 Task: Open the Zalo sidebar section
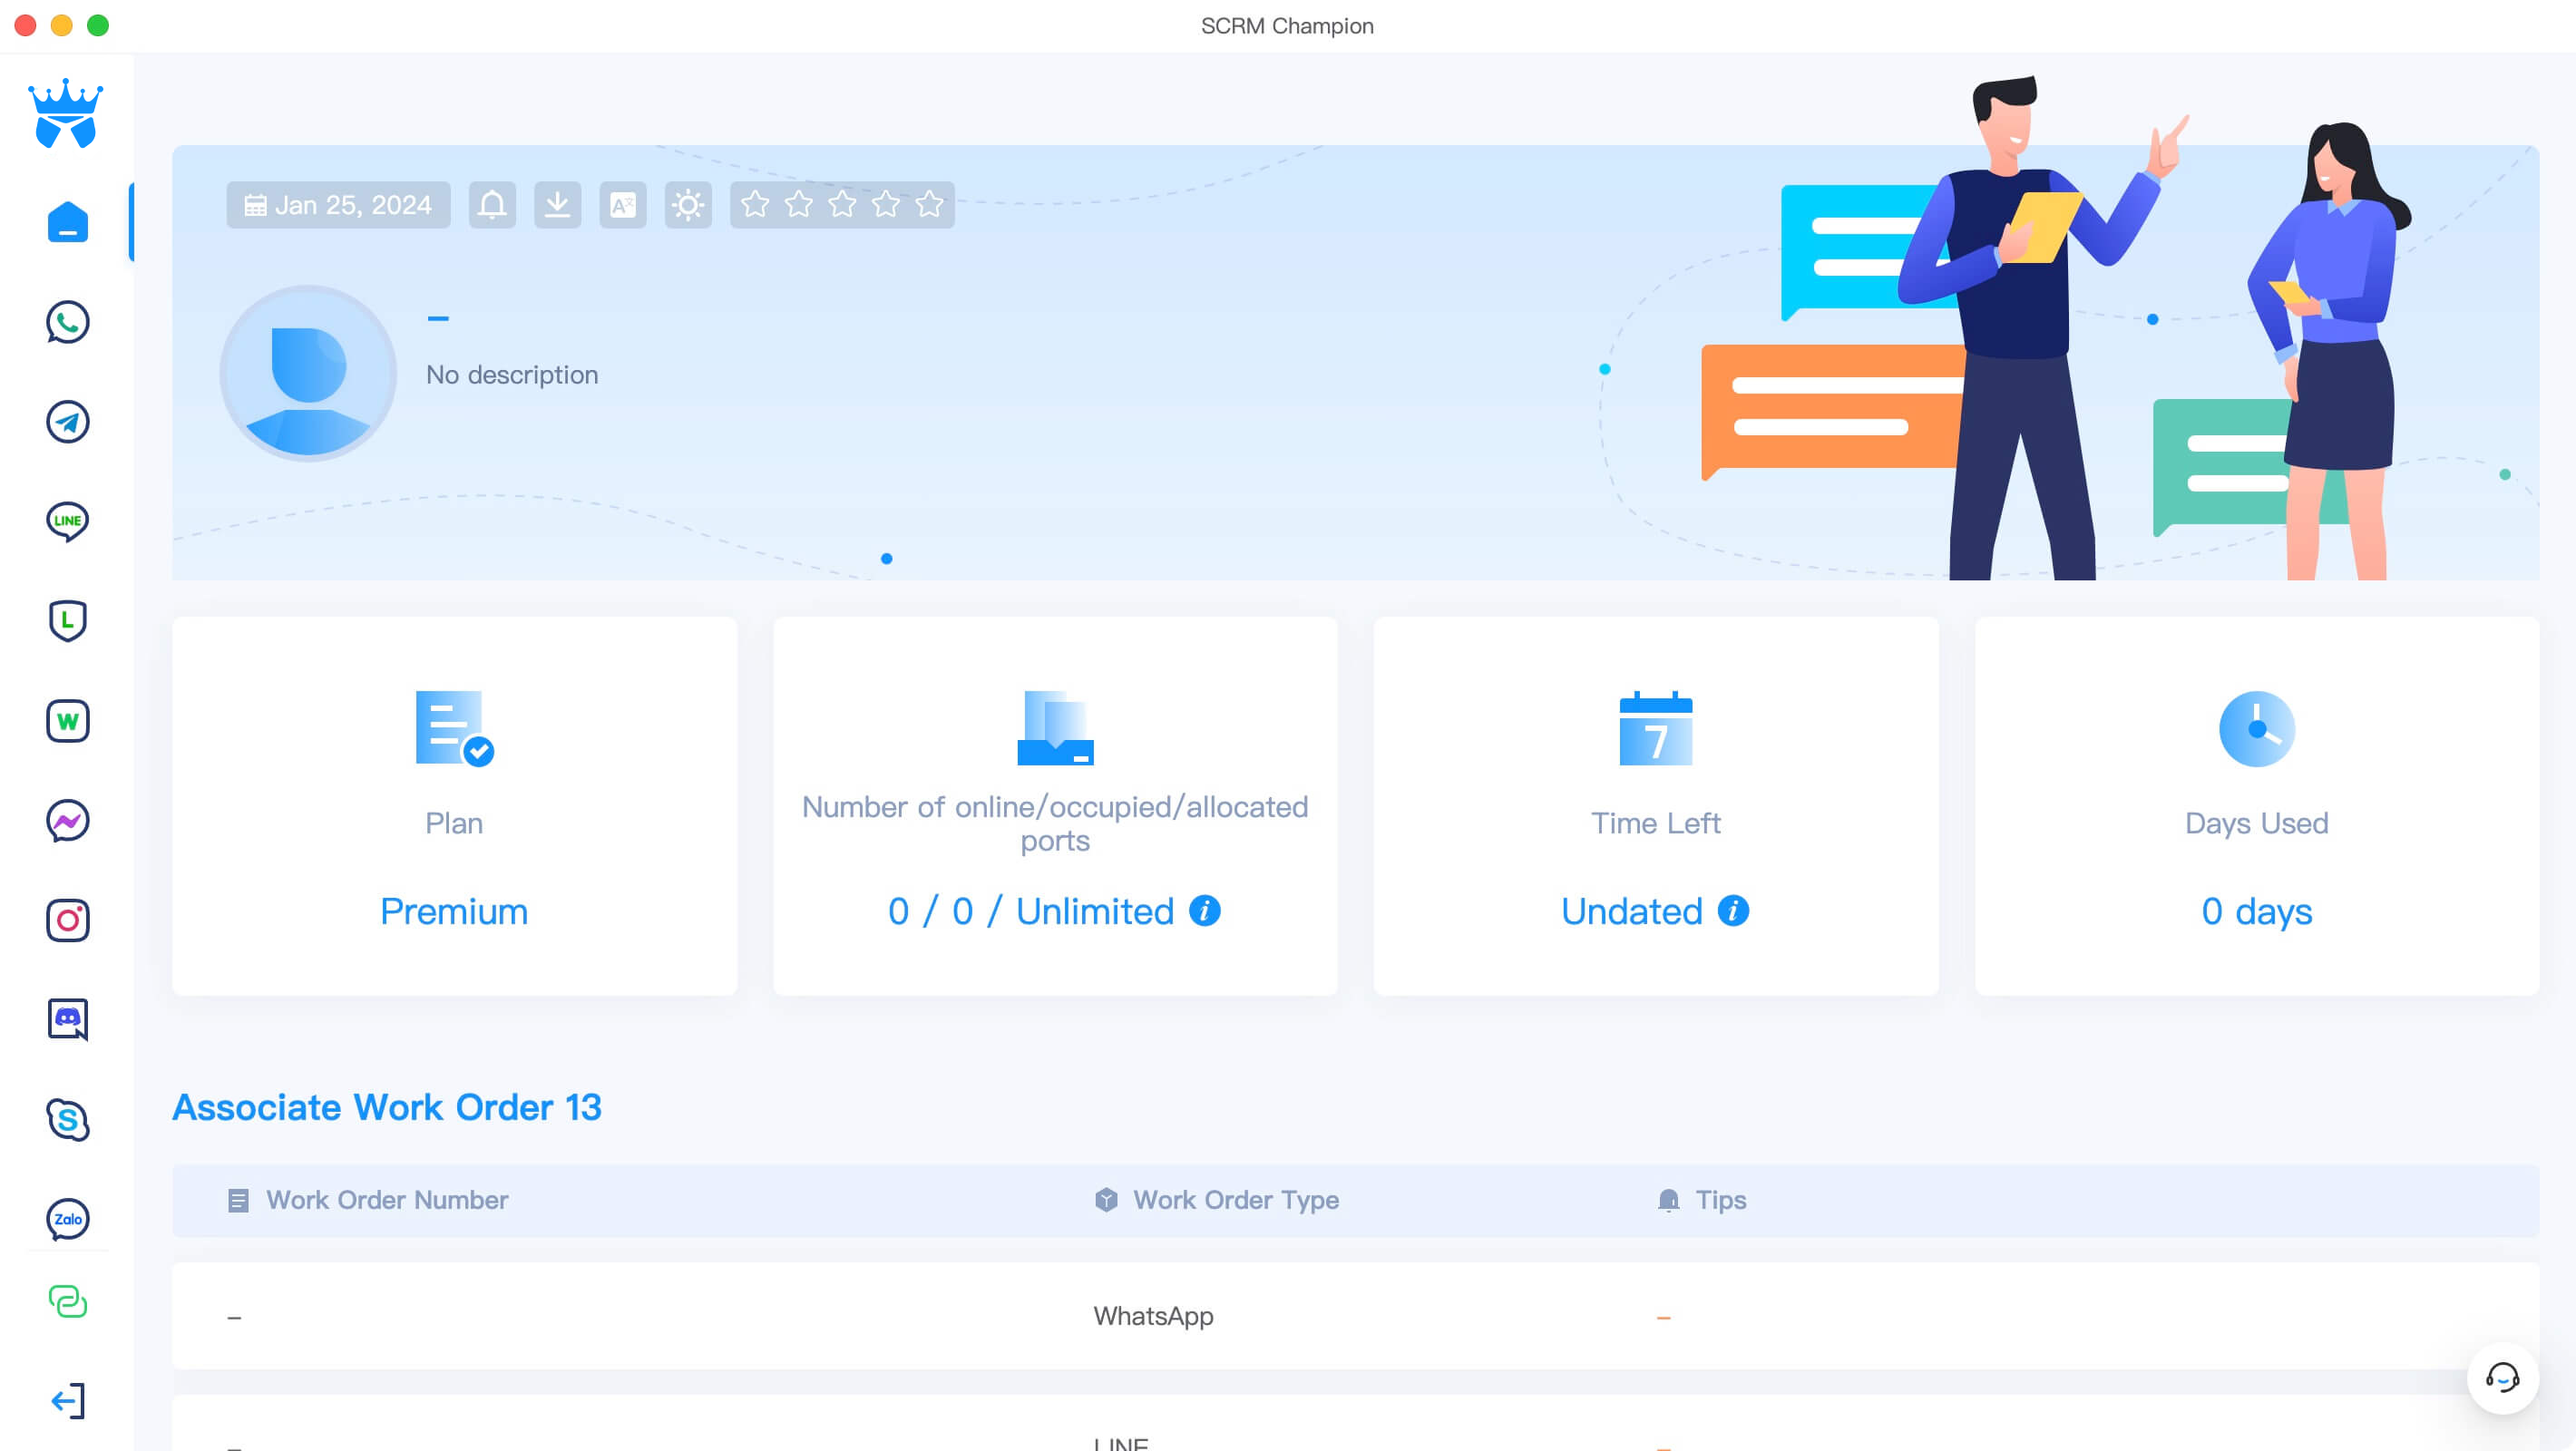(67, 1219)
